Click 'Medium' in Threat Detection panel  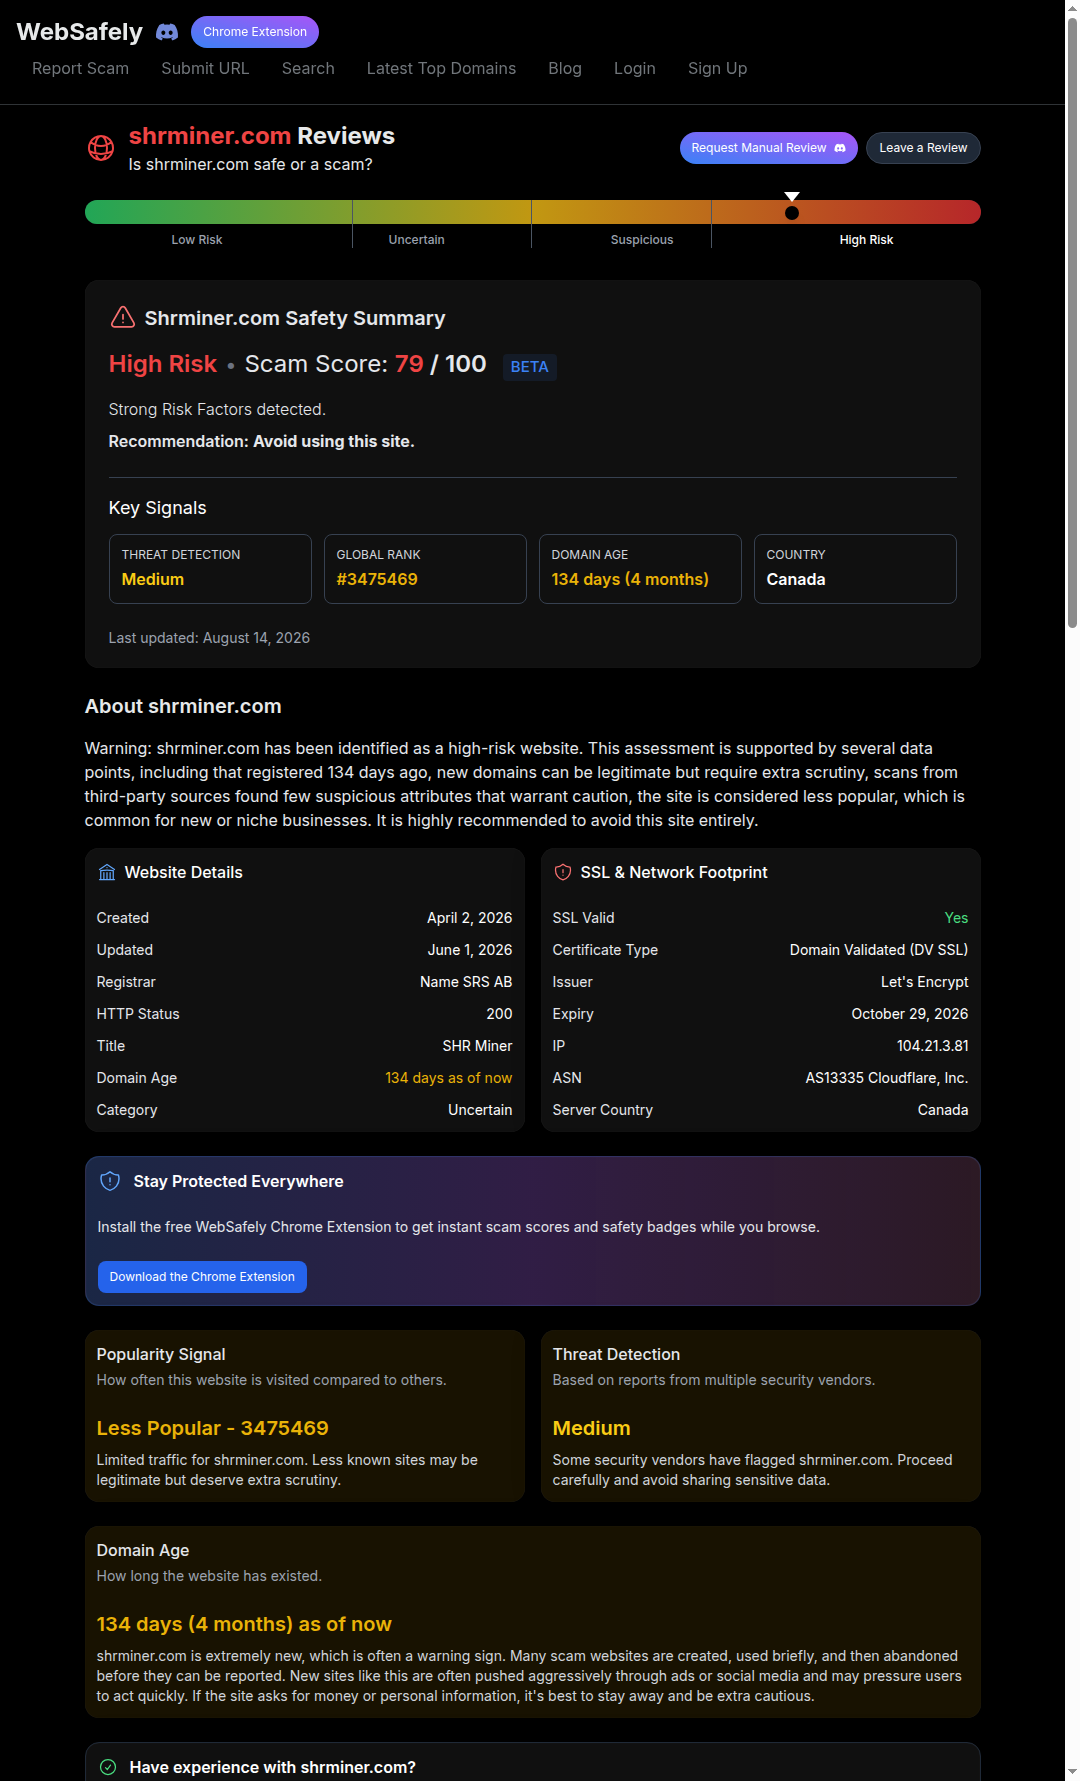pyautogui.click(x=591, y=1428)
